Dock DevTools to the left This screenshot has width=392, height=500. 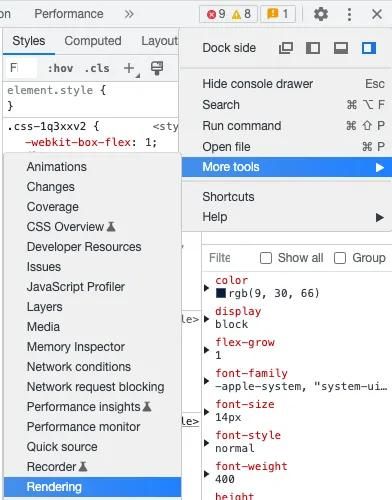pyautogui.click(x=313, y=48)
